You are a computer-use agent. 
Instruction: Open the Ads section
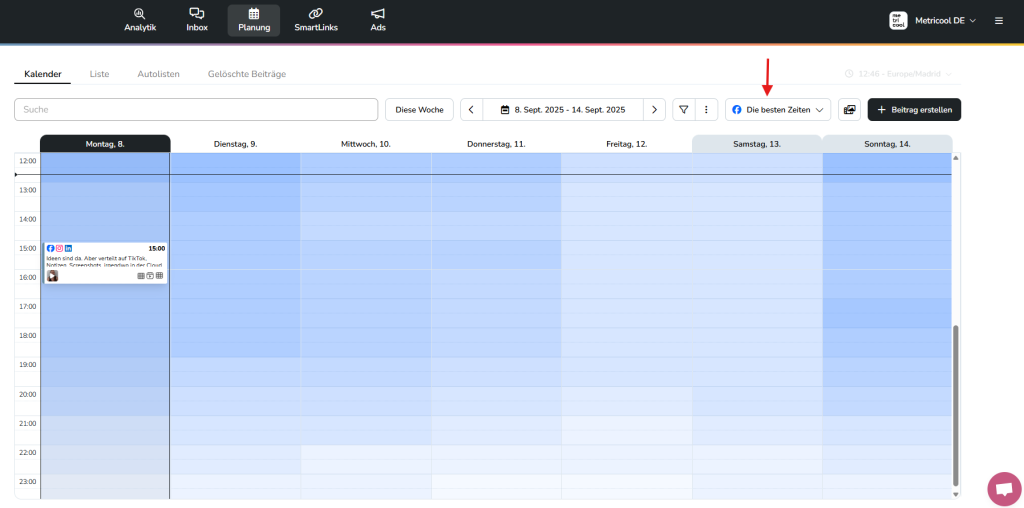tap(378, 20)
